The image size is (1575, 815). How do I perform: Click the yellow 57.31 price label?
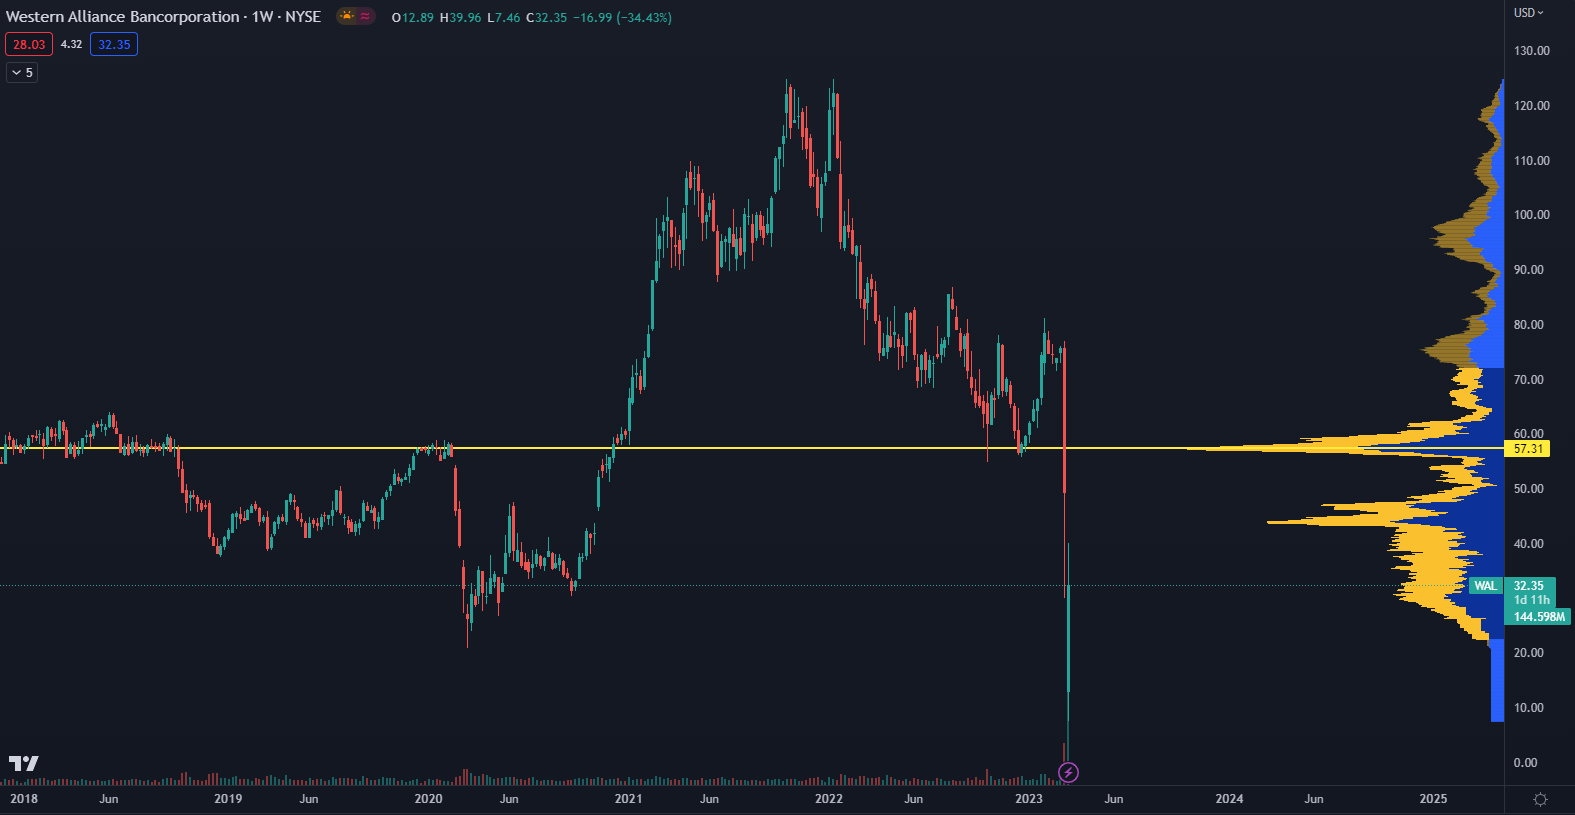click(x=1528, y=449)
